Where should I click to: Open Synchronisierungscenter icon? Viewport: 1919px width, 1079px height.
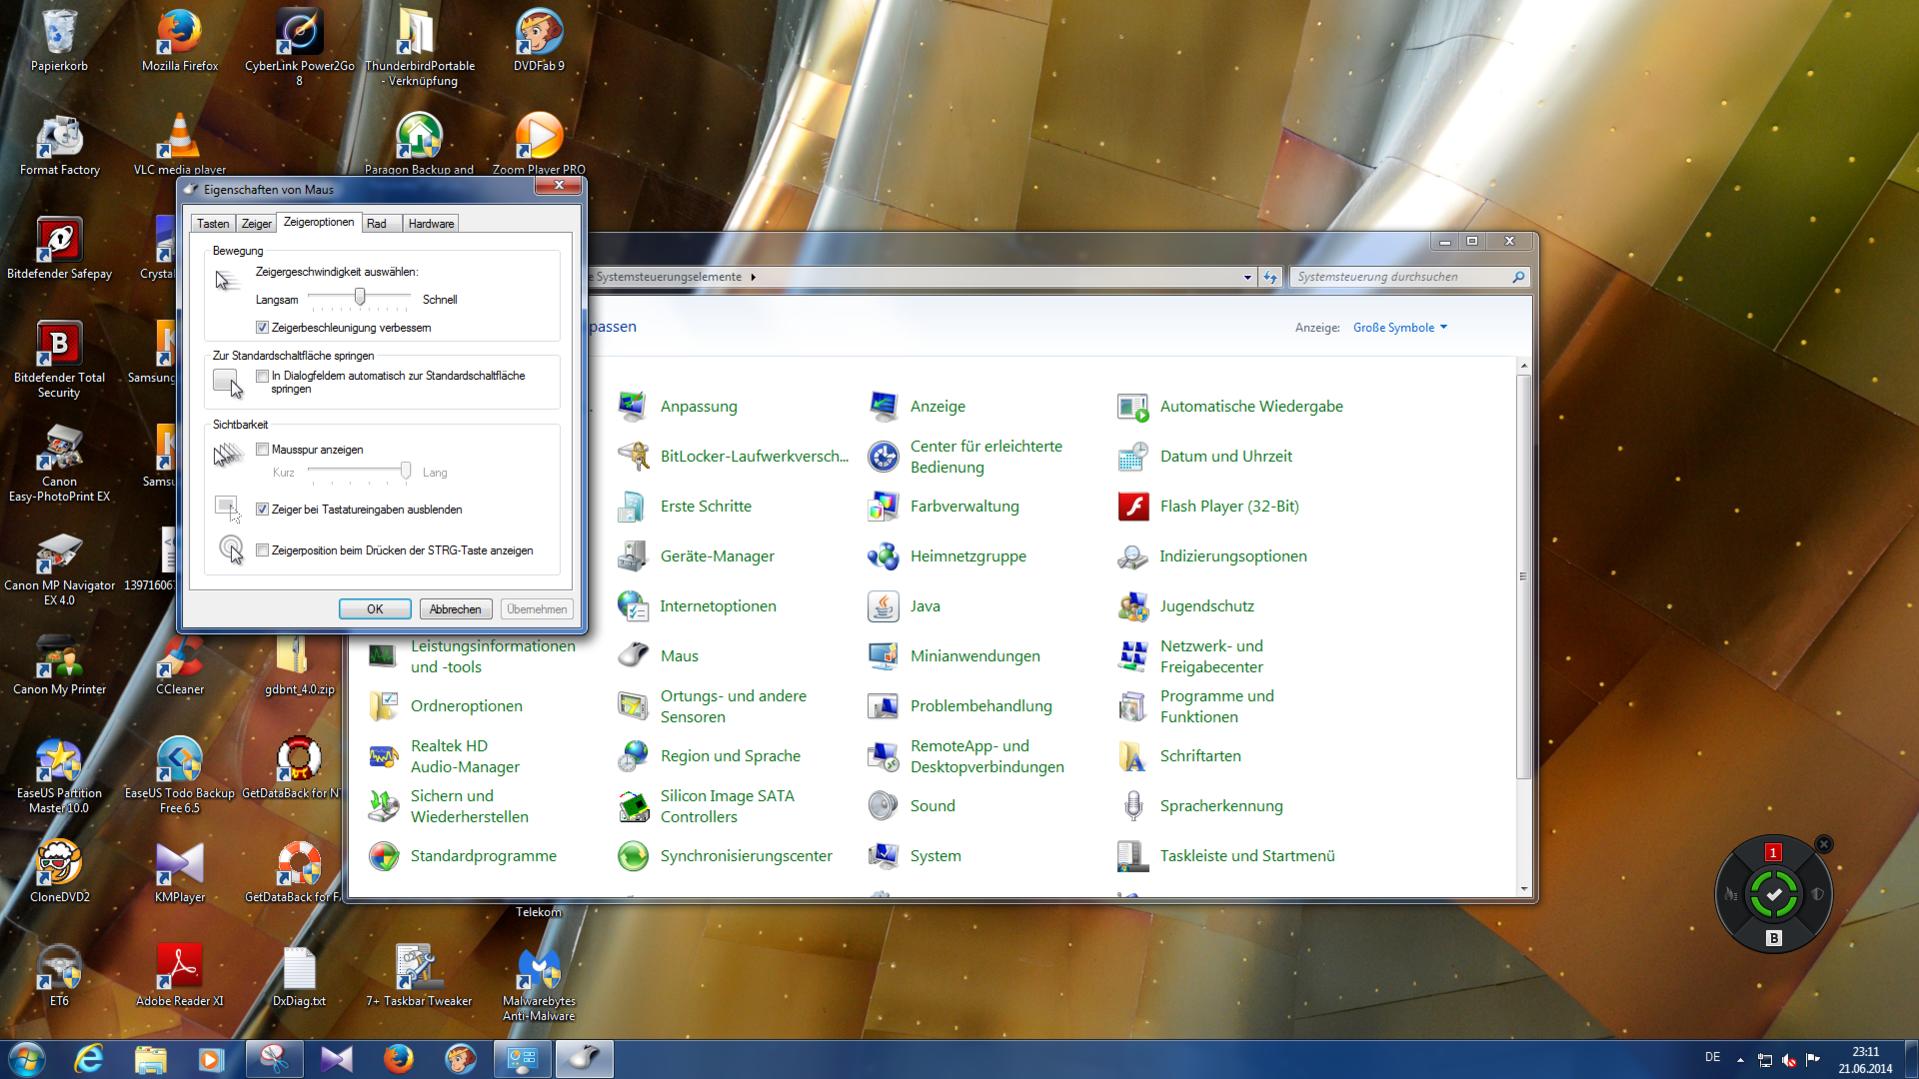(x=725, y=856)
